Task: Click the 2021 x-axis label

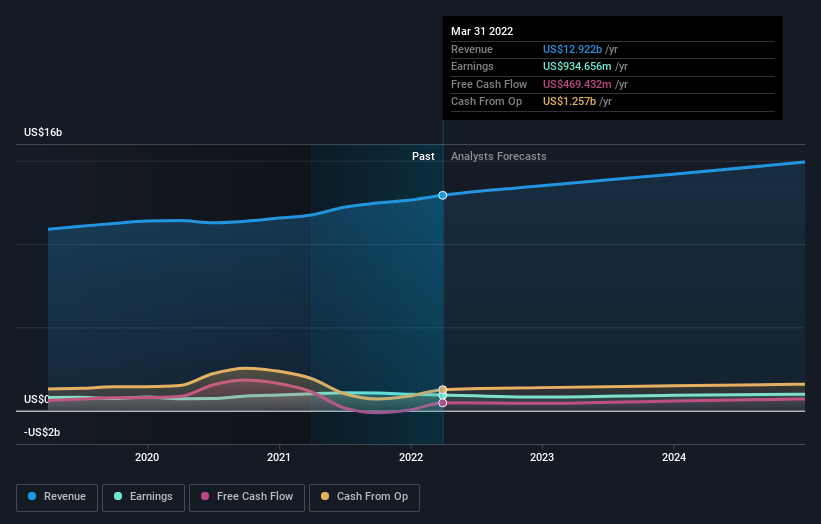Action: [x=279, y=457]
